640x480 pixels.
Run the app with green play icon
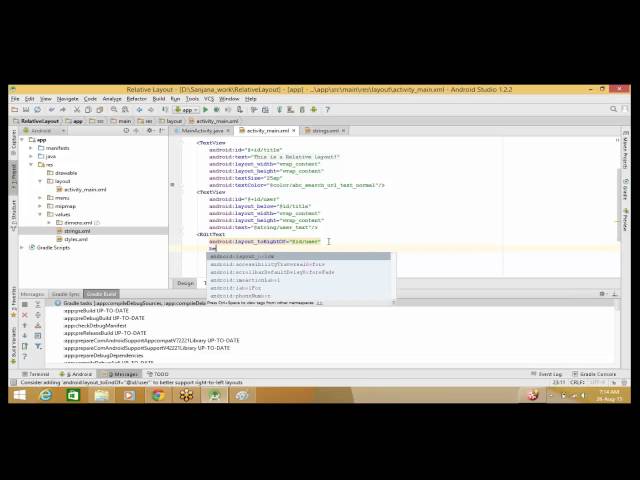coord(206,109)
